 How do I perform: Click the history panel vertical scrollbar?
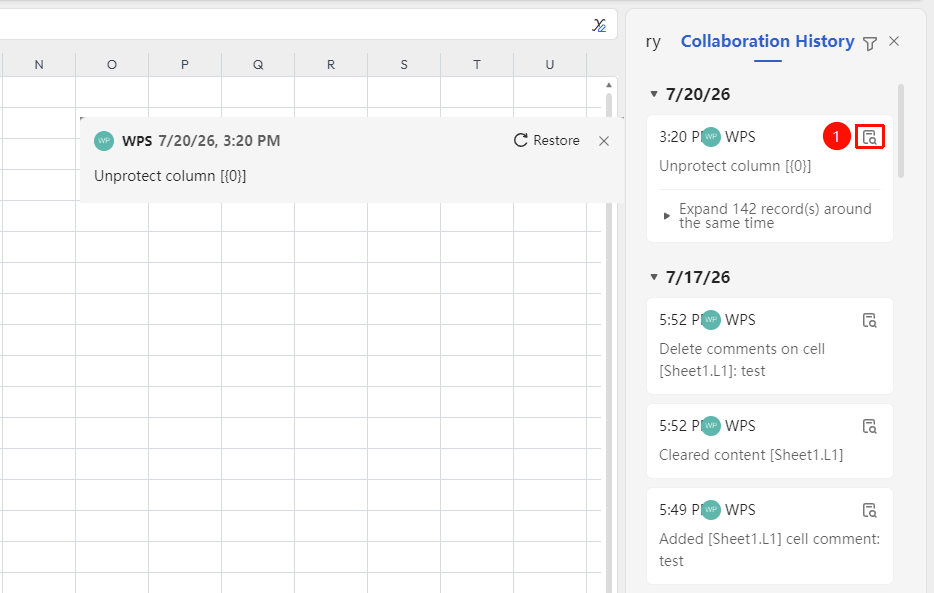point(901,131)
